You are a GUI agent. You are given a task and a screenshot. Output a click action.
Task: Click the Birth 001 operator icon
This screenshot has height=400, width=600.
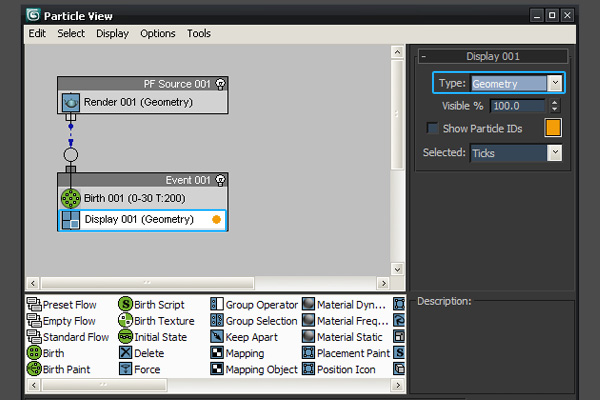pyautogui.click(x=71, y=198)
